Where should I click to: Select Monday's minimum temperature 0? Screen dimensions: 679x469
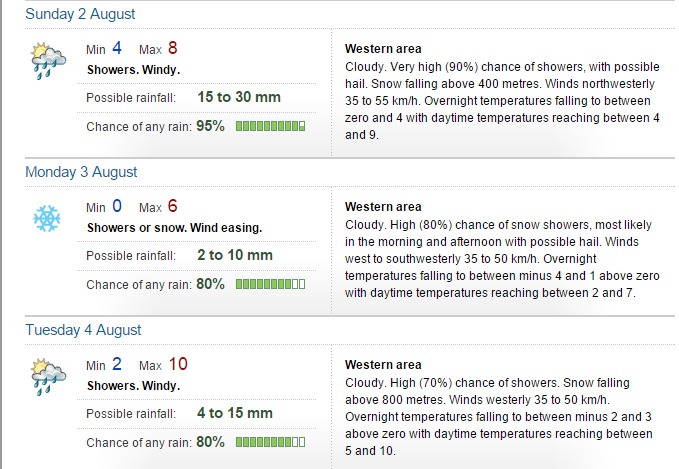point(117,206)
